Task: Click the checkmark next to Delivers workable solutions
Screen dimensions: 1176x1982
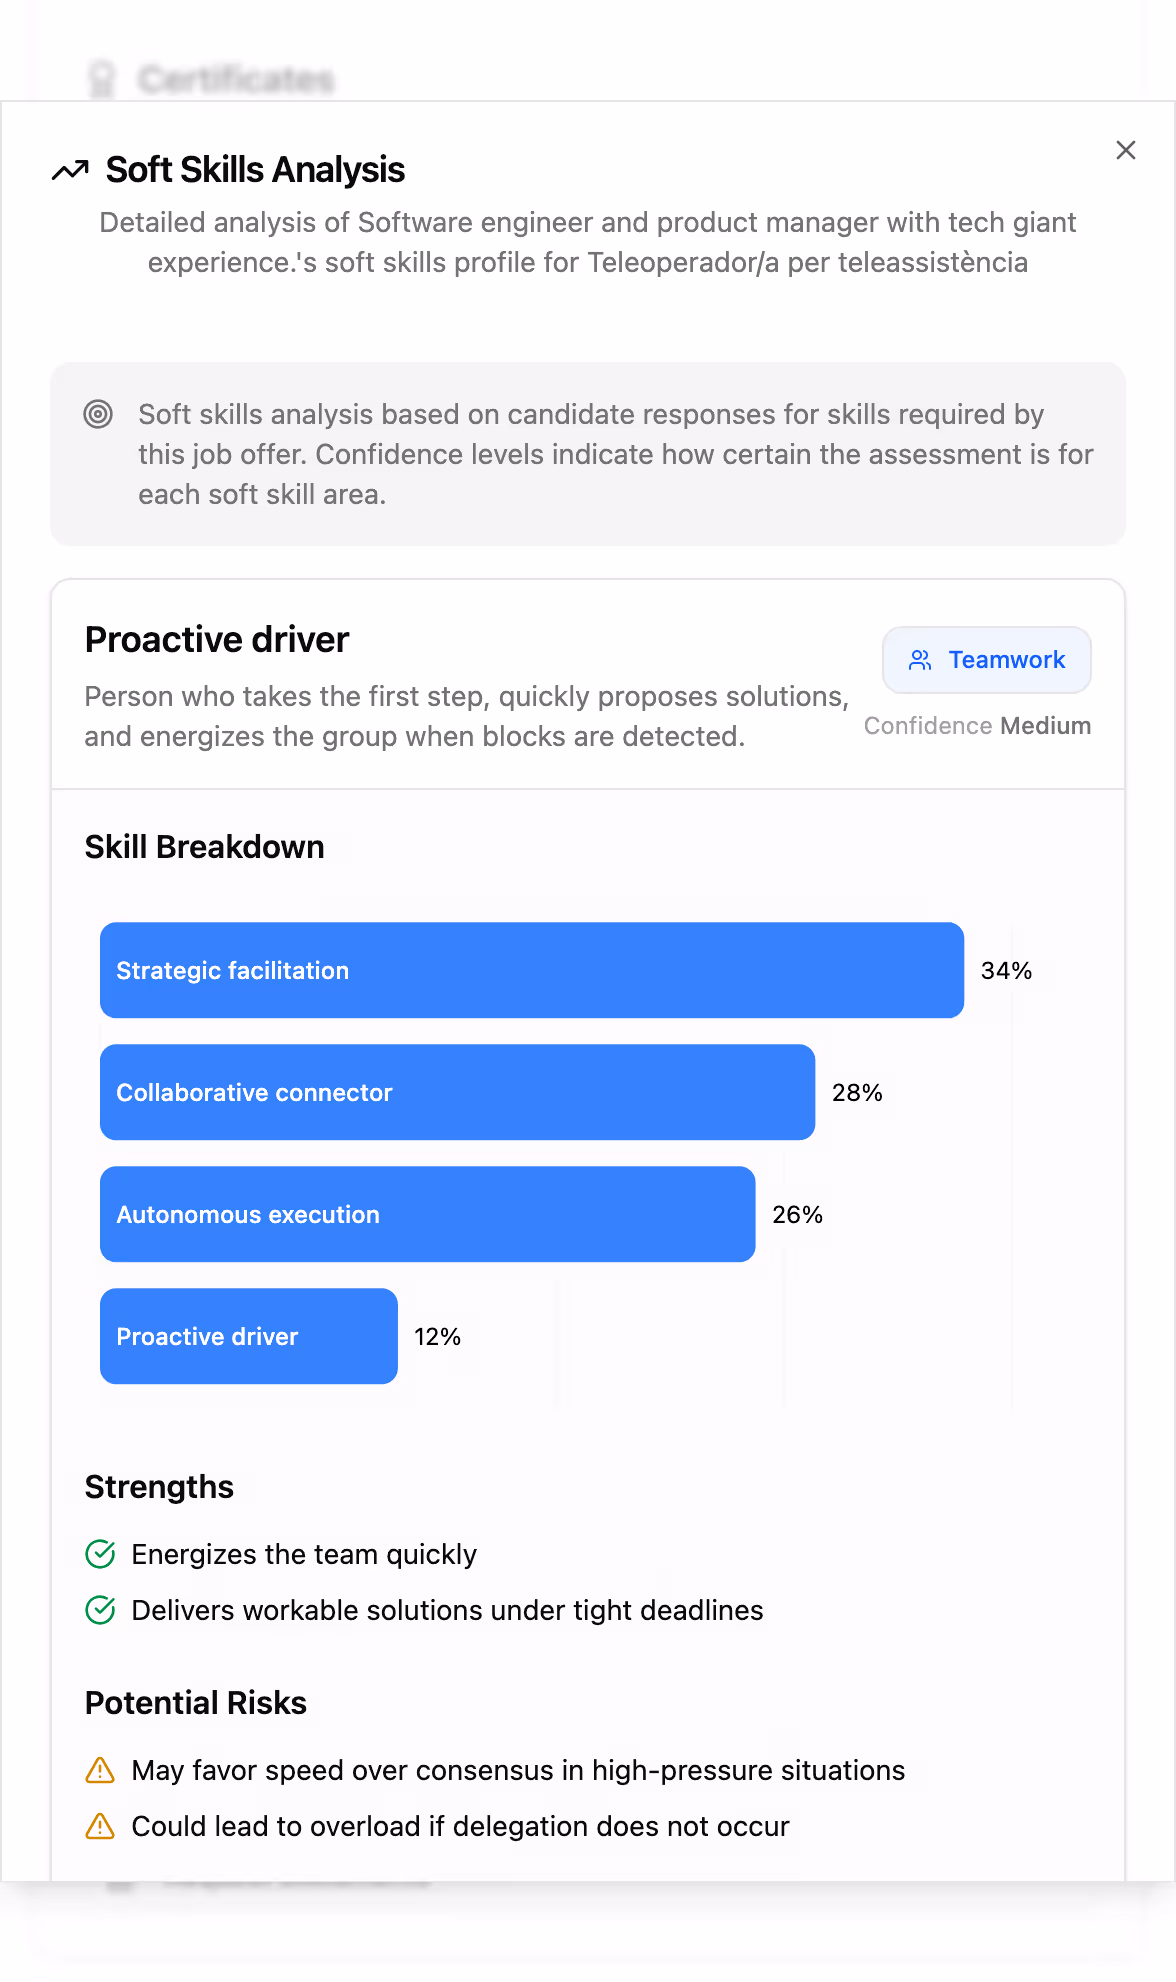Action: pos(99,1610)
